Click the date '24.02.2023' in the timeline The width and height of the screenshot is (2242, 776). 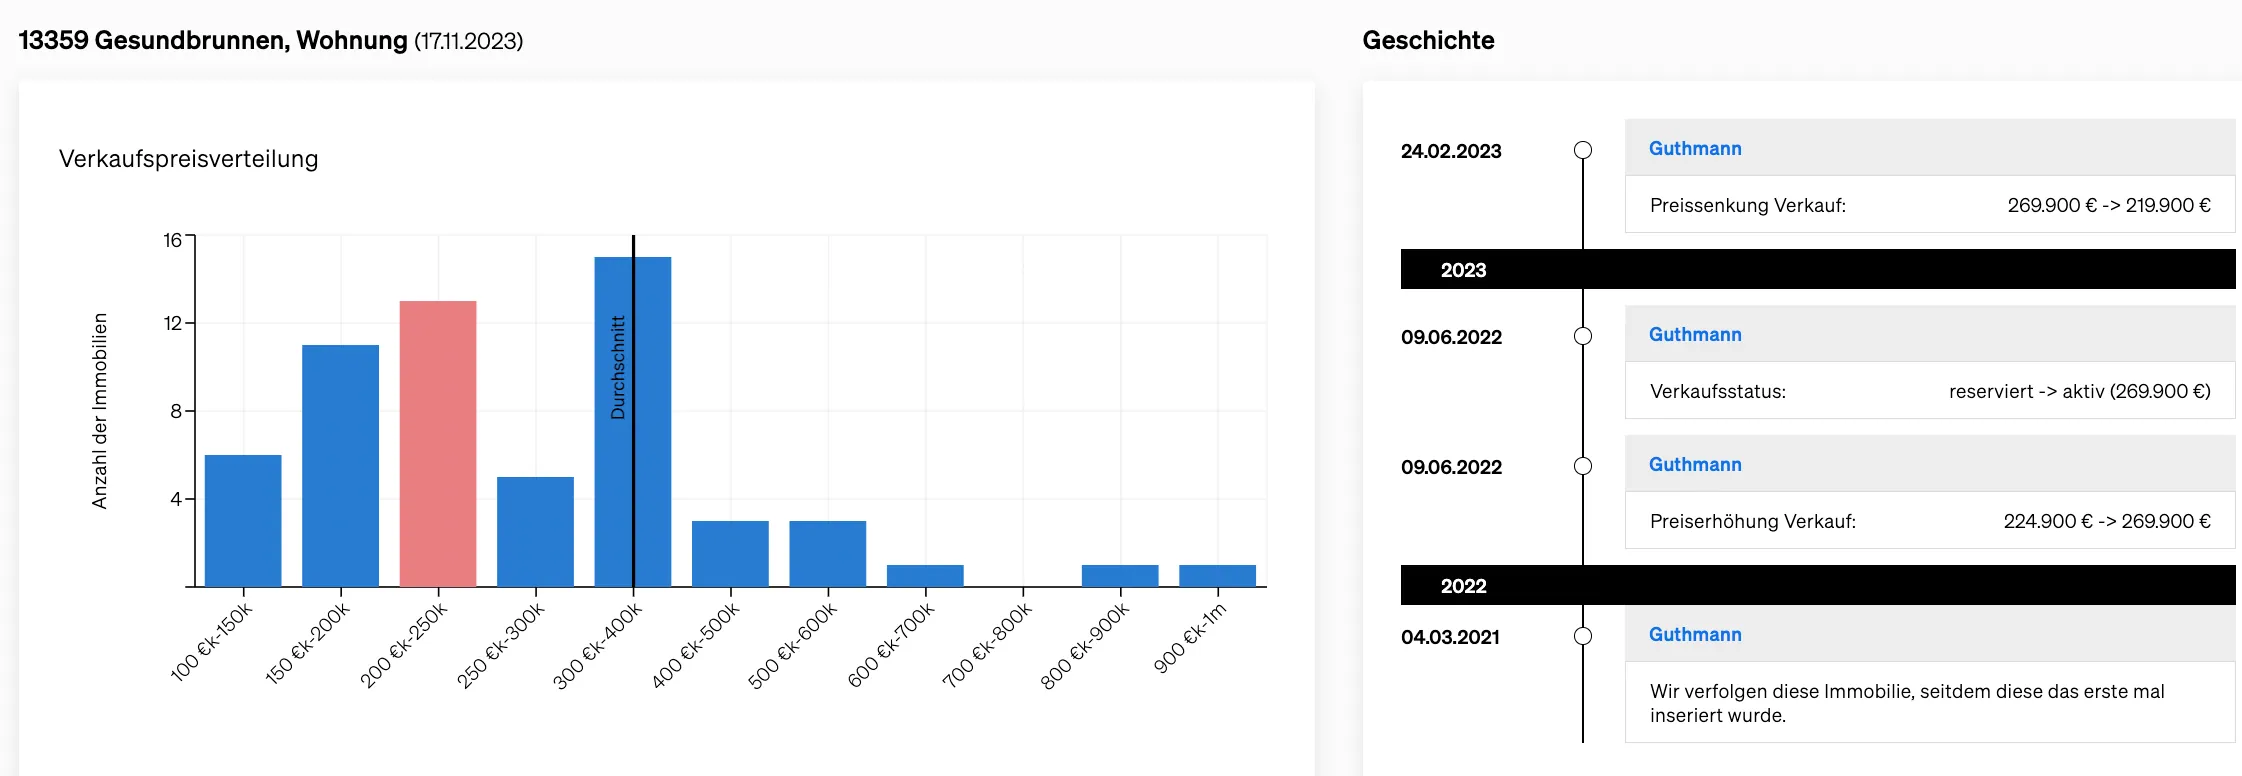[1451, 151]
